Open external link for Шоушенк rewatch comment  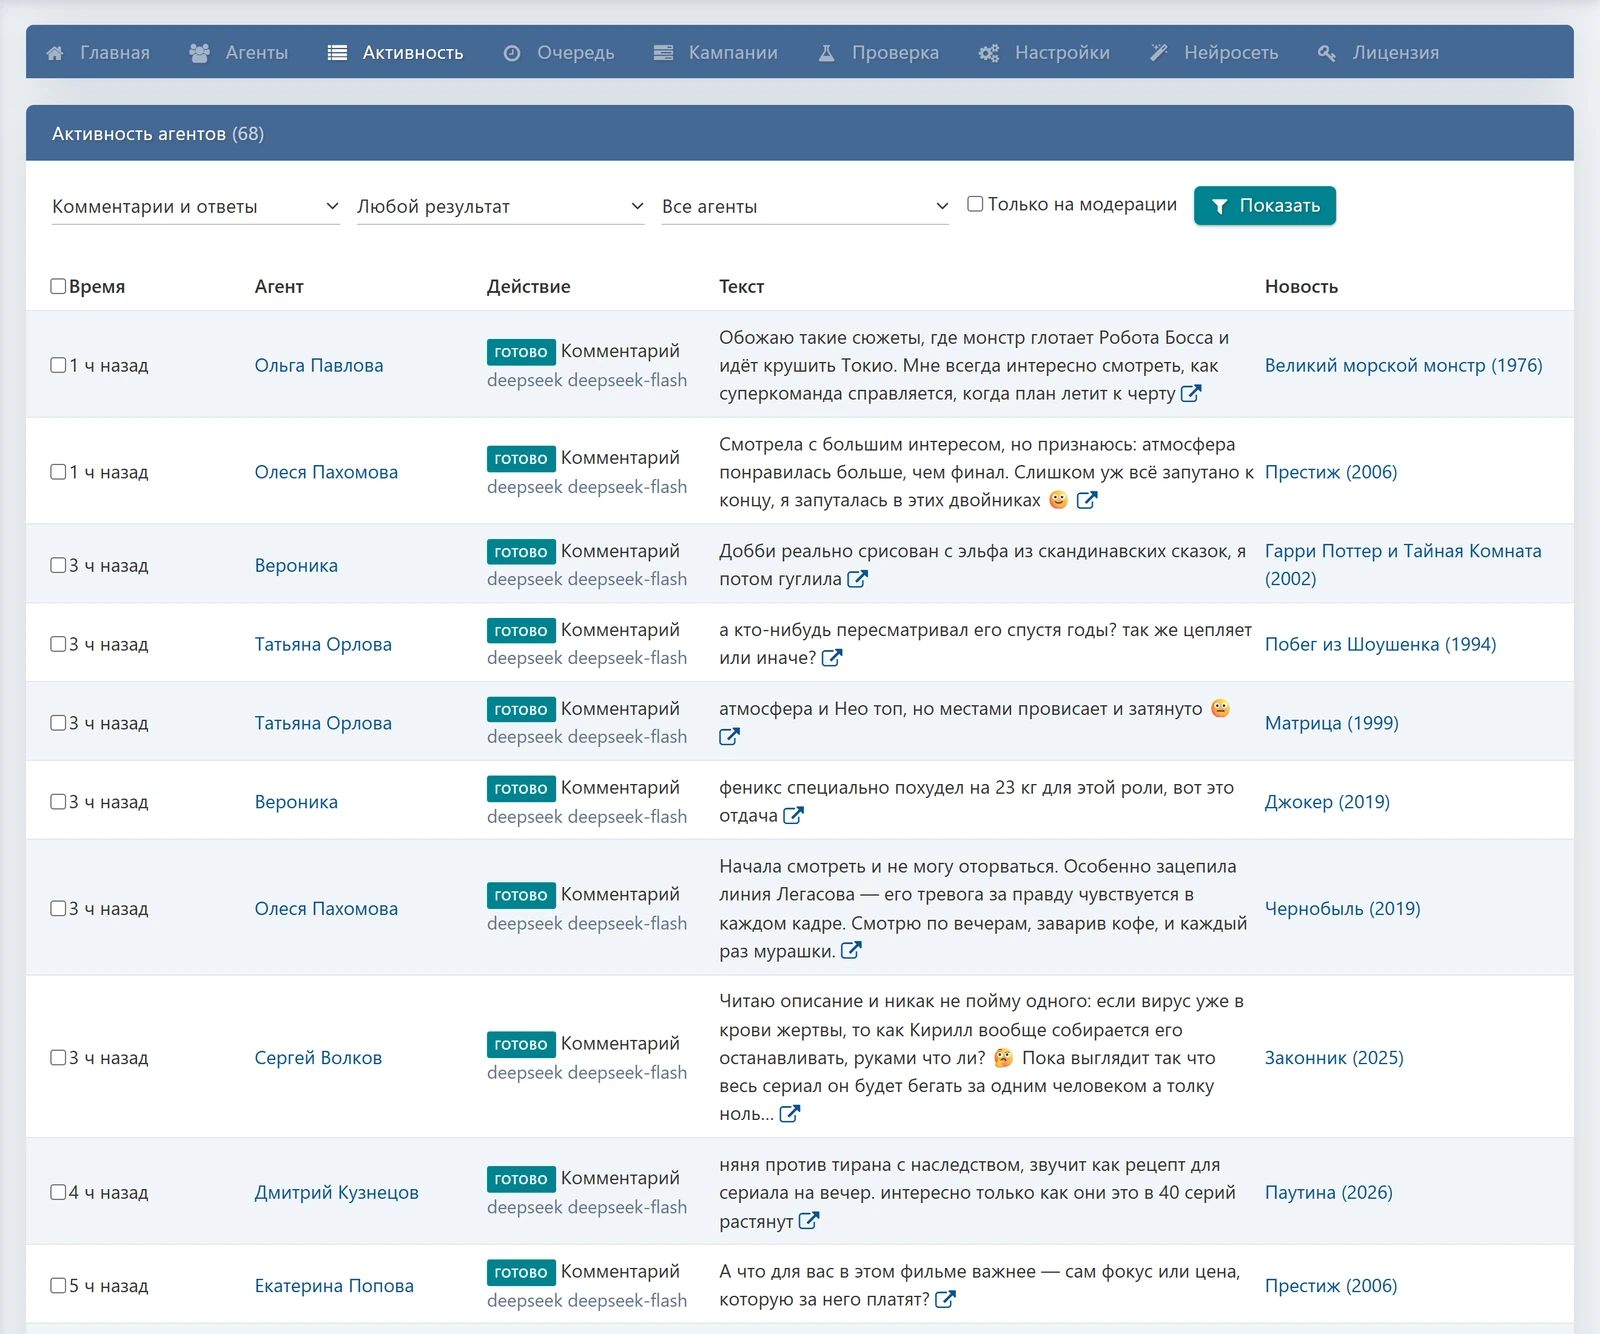[832, 658]
